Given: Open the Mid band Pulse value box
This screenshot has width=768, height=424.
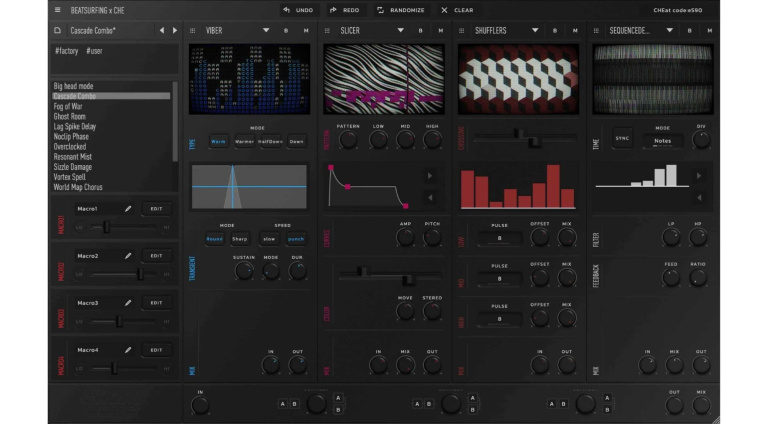Looking at the screenshot, I should click(499, 279).
